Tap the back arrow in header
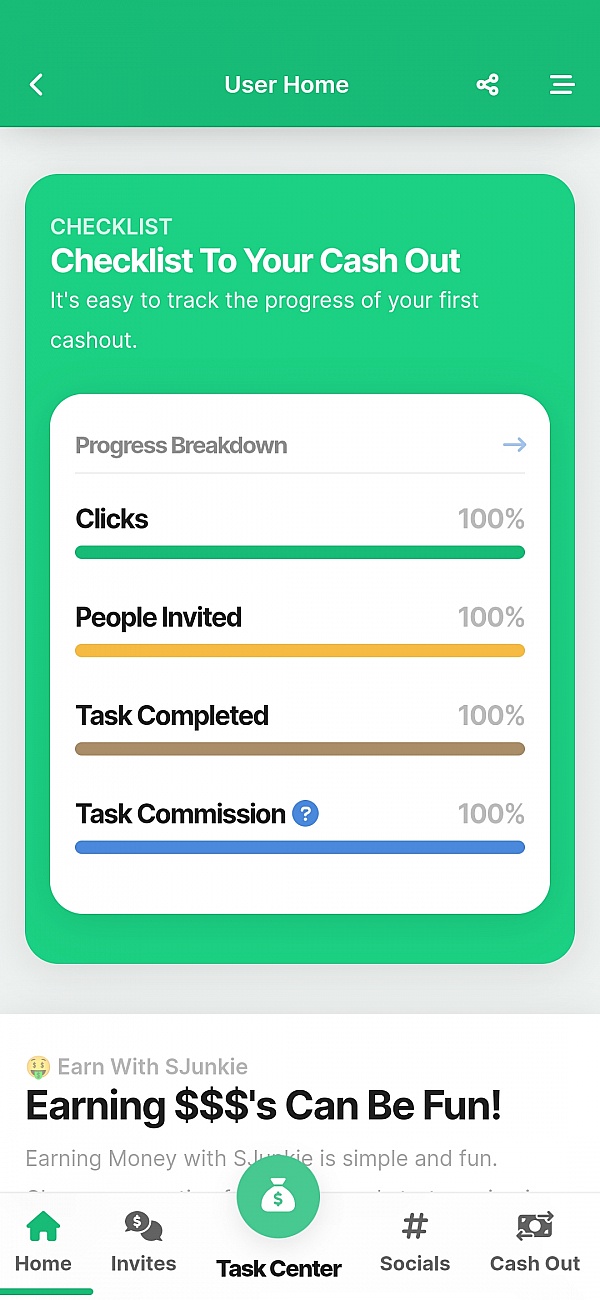Viewport: 600px width, 1300px height. pos(37,85)
